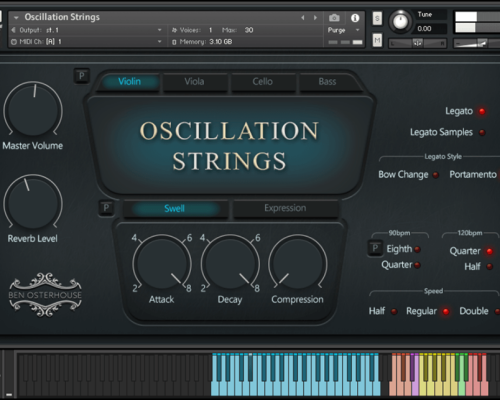Click the pan L/R slider
This screenshot has height=400, width=500.
[418, 43]
